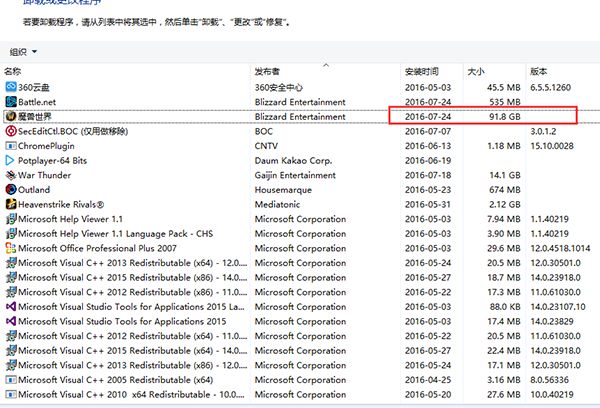Click the 91.8 GB size value
The width and height of the screenshot is (600, 408).
pos(505,116)
